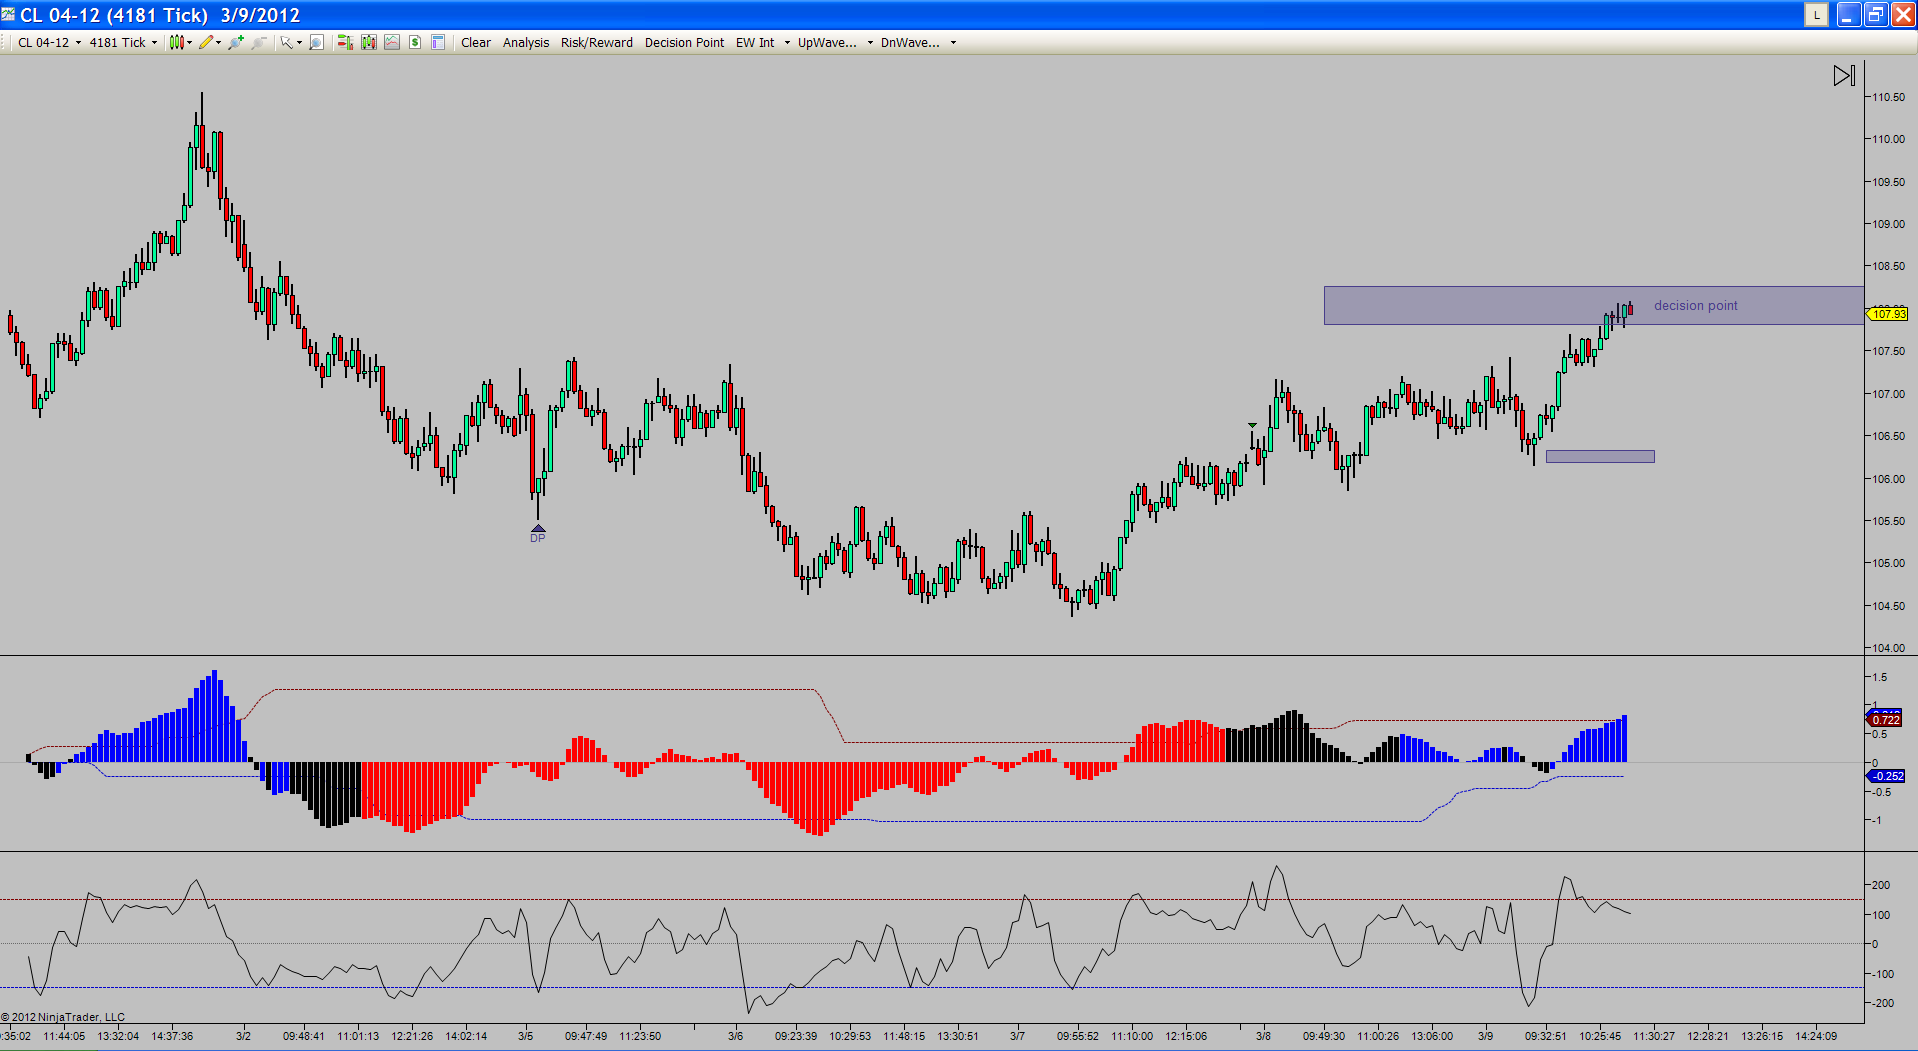
Task: Select the small blue rectangle below 106.50
Action: [1600, 456]
